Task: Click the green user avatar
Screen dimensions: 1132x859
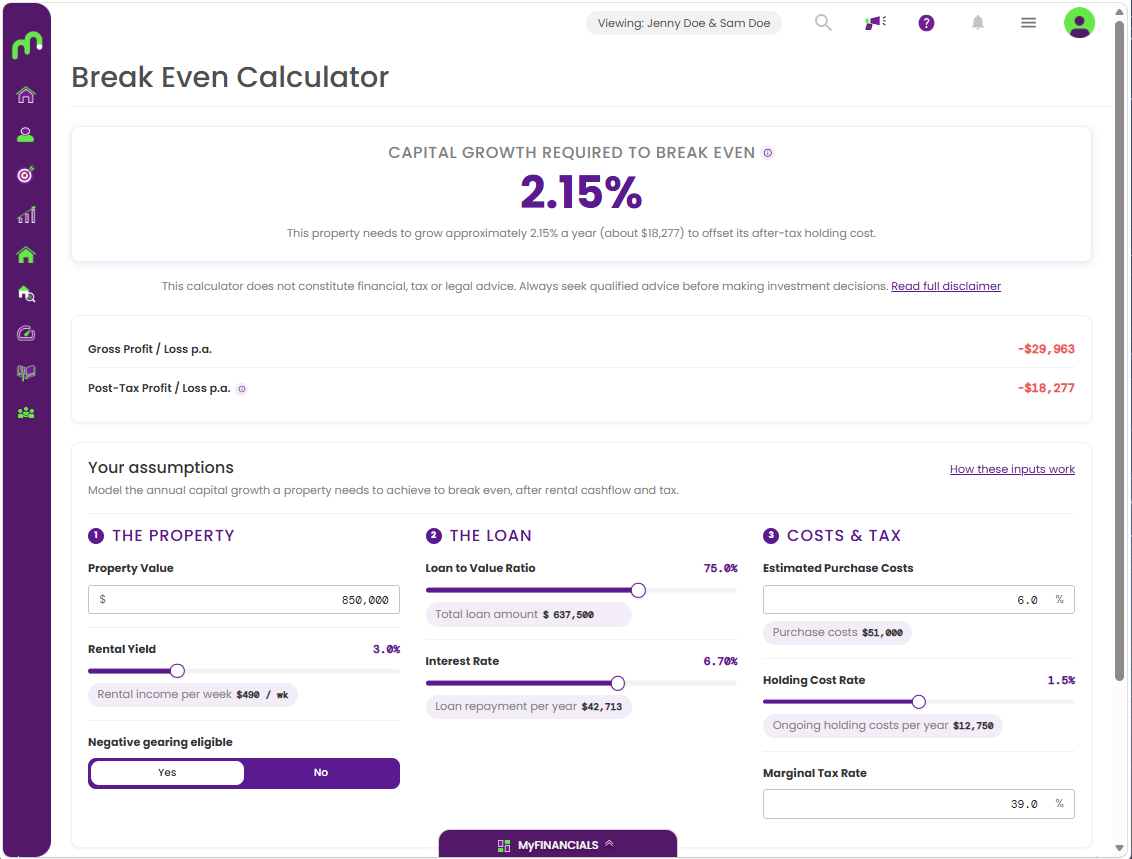Action: pyautogui.click(x=1079, y=23)
